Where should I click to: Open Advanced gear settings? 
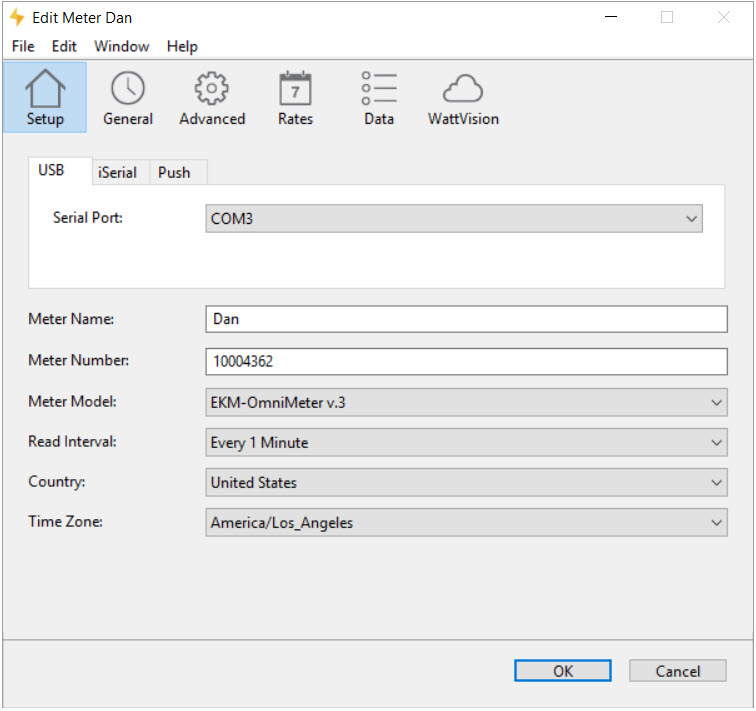pyautogui.click(x=212, y=98)
